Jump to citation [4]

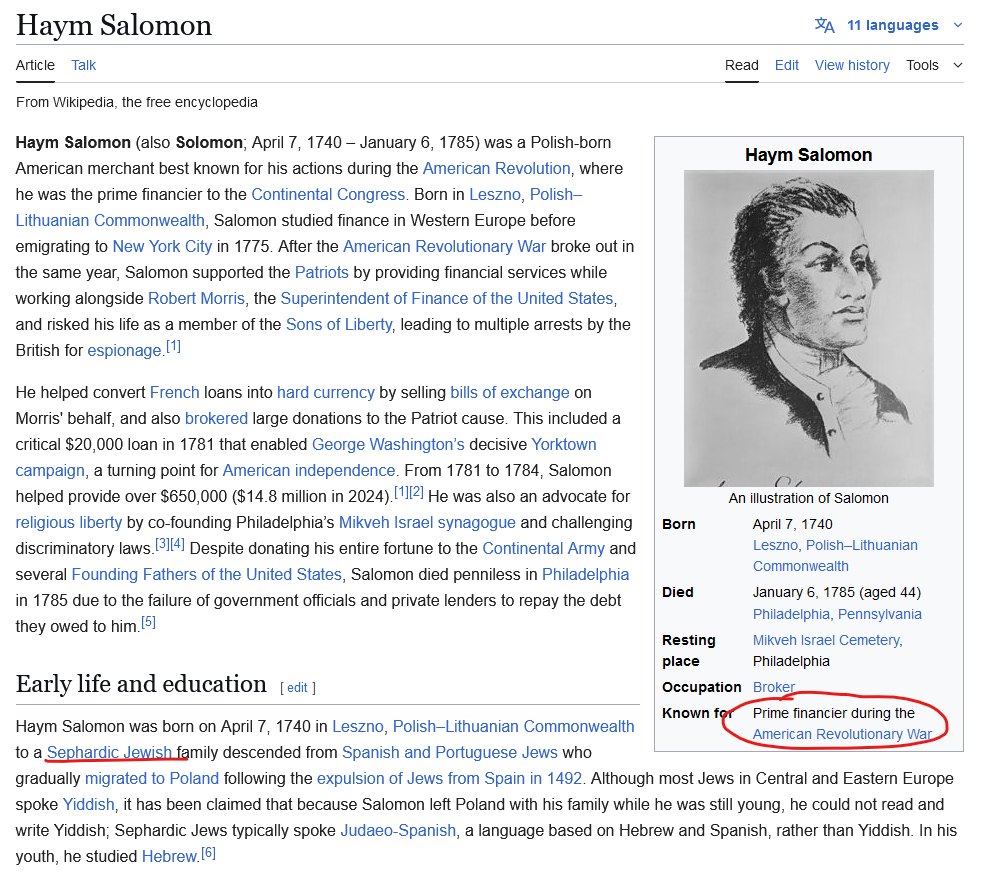177,544
